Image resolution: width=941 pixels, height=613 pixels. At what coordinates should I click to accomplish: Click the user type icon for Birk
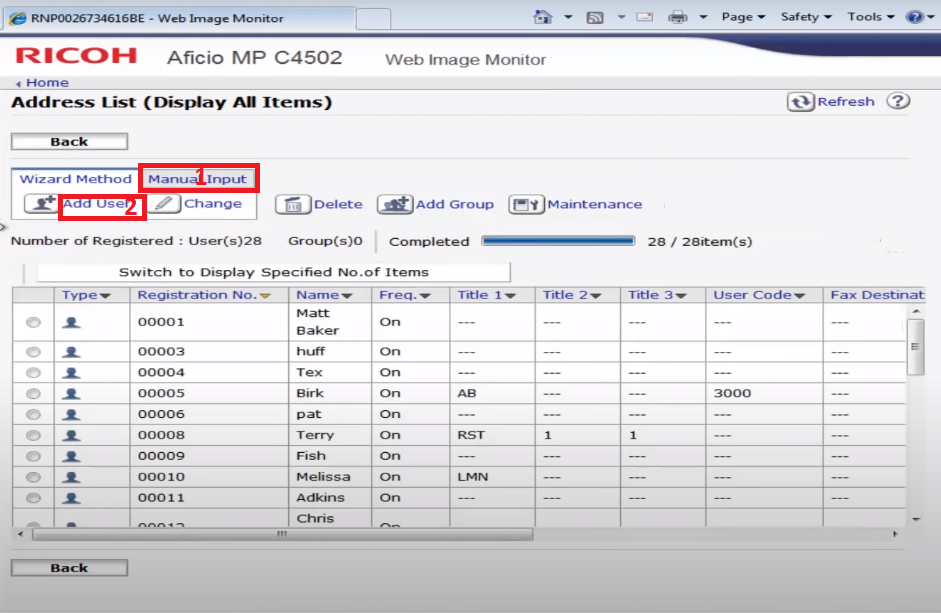coord(71,394)
